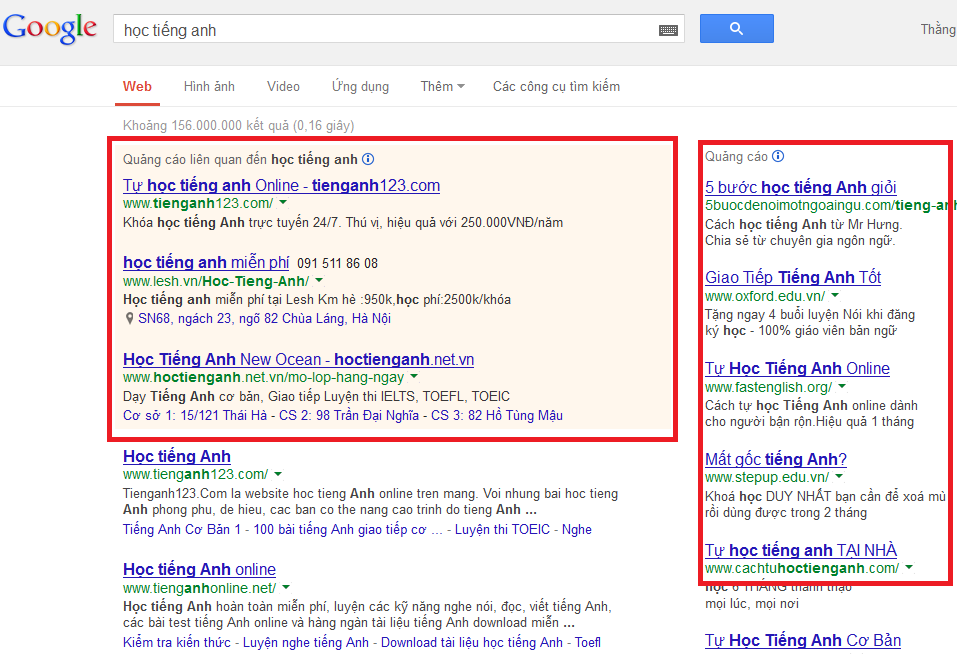Click the blue search magnifier button
The height and width of the screenshot is (654, 957).
pyautogui.click(x=737, y=29)
